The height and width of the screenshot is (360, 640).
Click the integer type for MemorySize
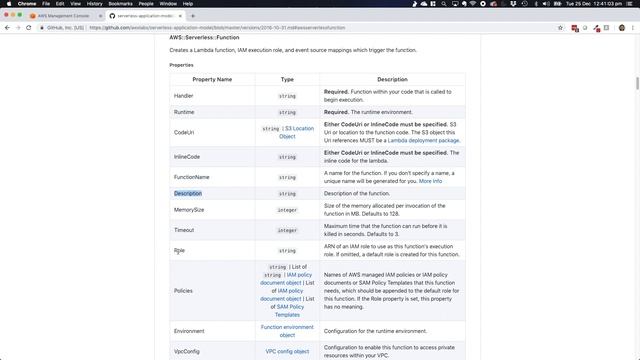click(x=287, y=210)
